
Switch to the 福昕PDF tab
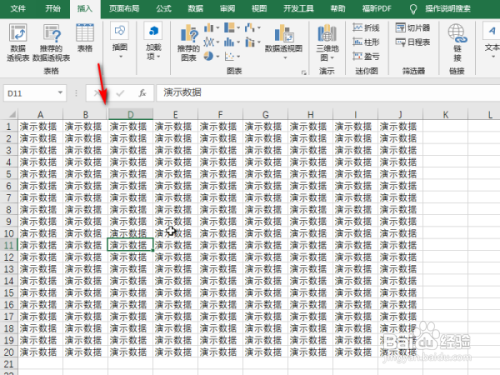(x=377, y=9)
